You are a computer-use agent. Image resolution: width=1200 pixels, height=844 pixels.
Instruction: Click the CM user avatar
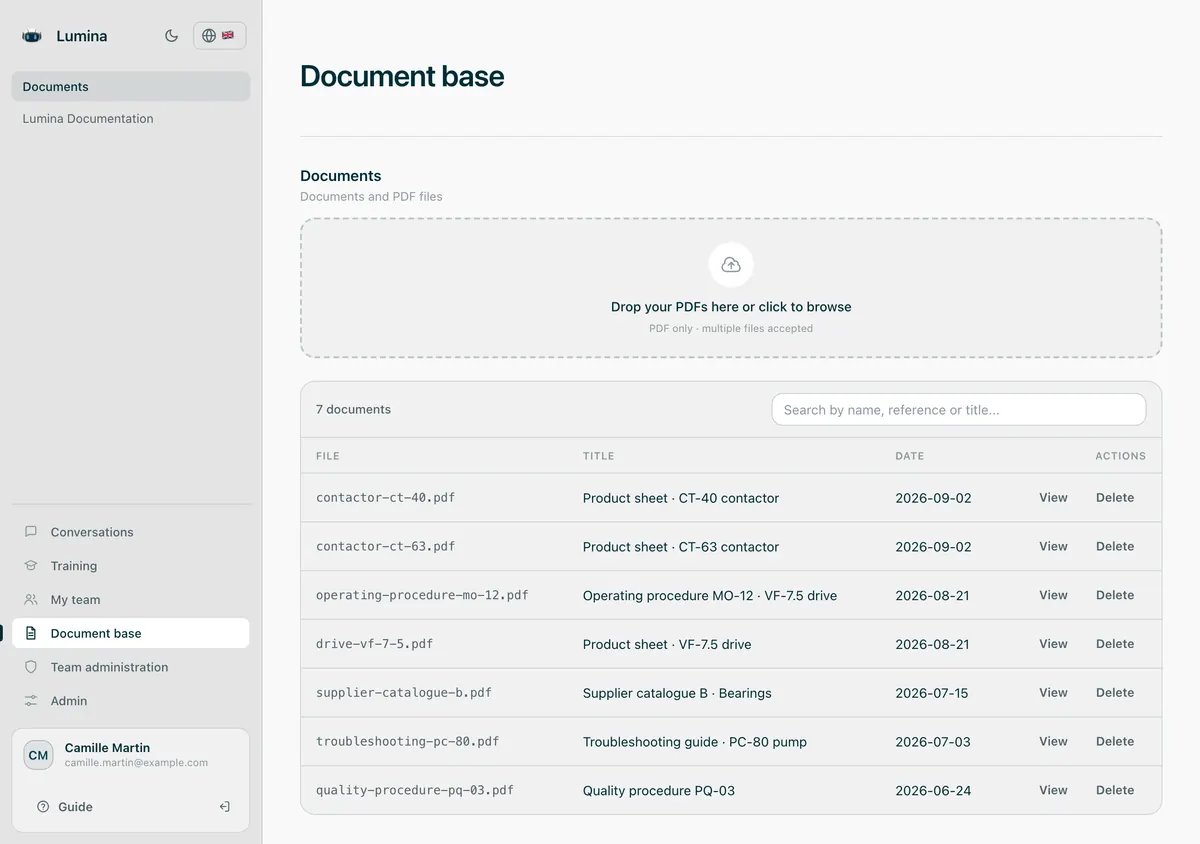point(38,755)
